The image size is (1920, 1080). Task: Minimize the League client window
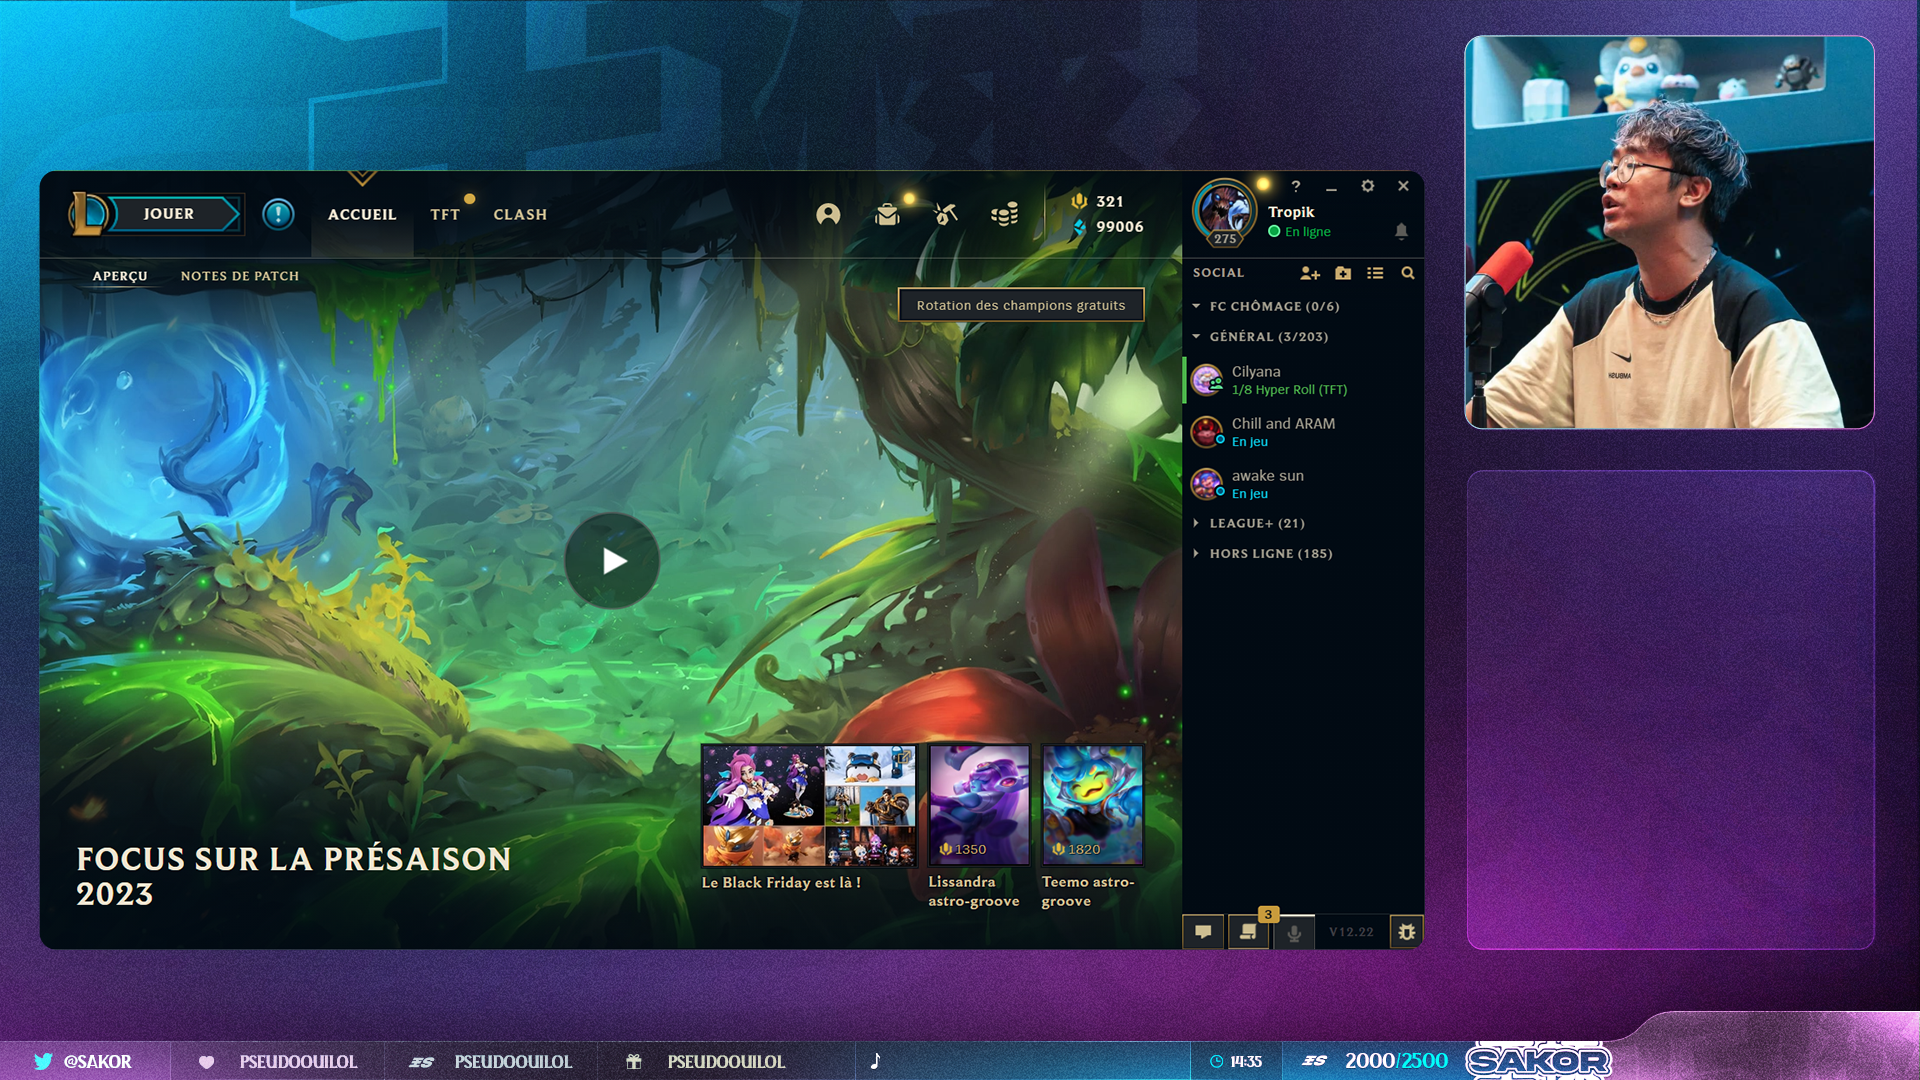1331,187
